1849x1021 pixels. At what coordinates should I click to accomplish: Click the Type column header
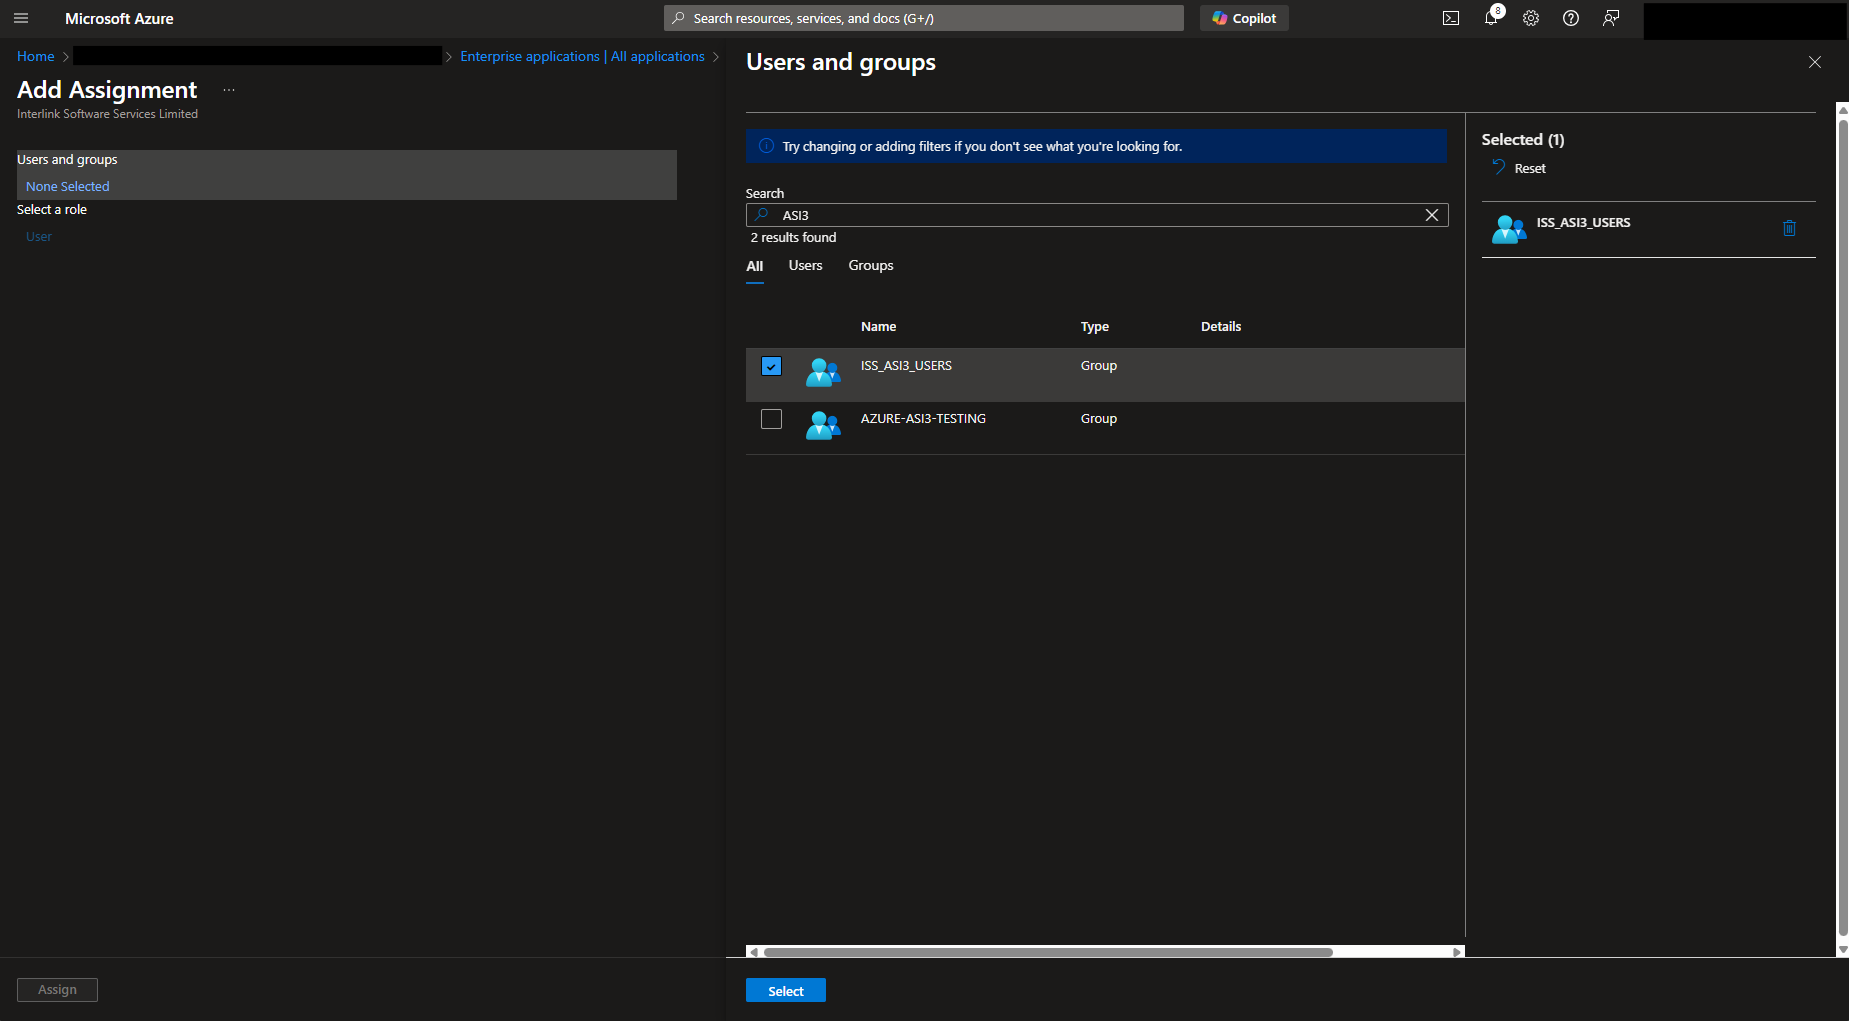click(1095, 327)
